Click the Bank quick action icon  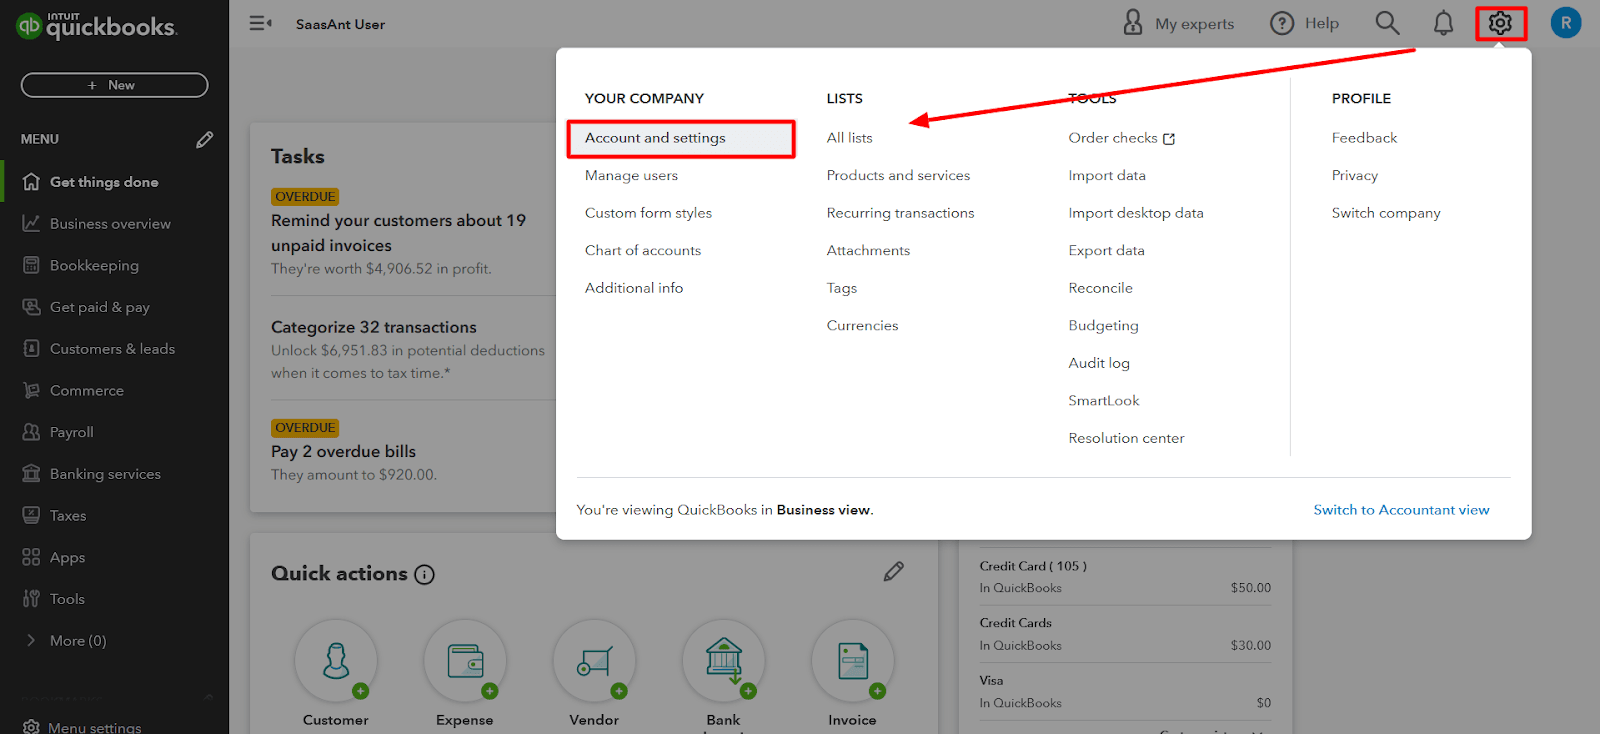(724, 661)
